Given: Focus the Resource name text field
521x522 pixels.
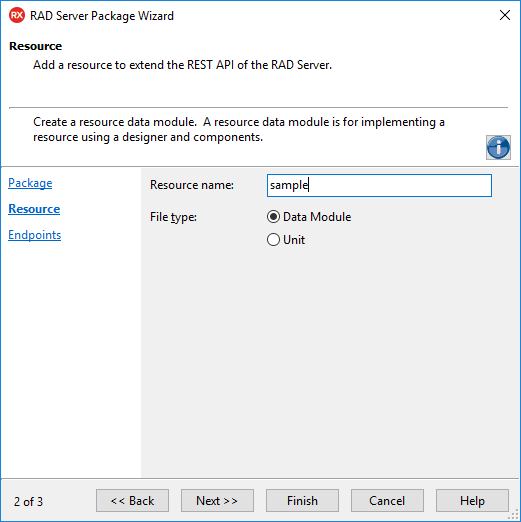Looking at the screenshot, I should click(379, 185).
